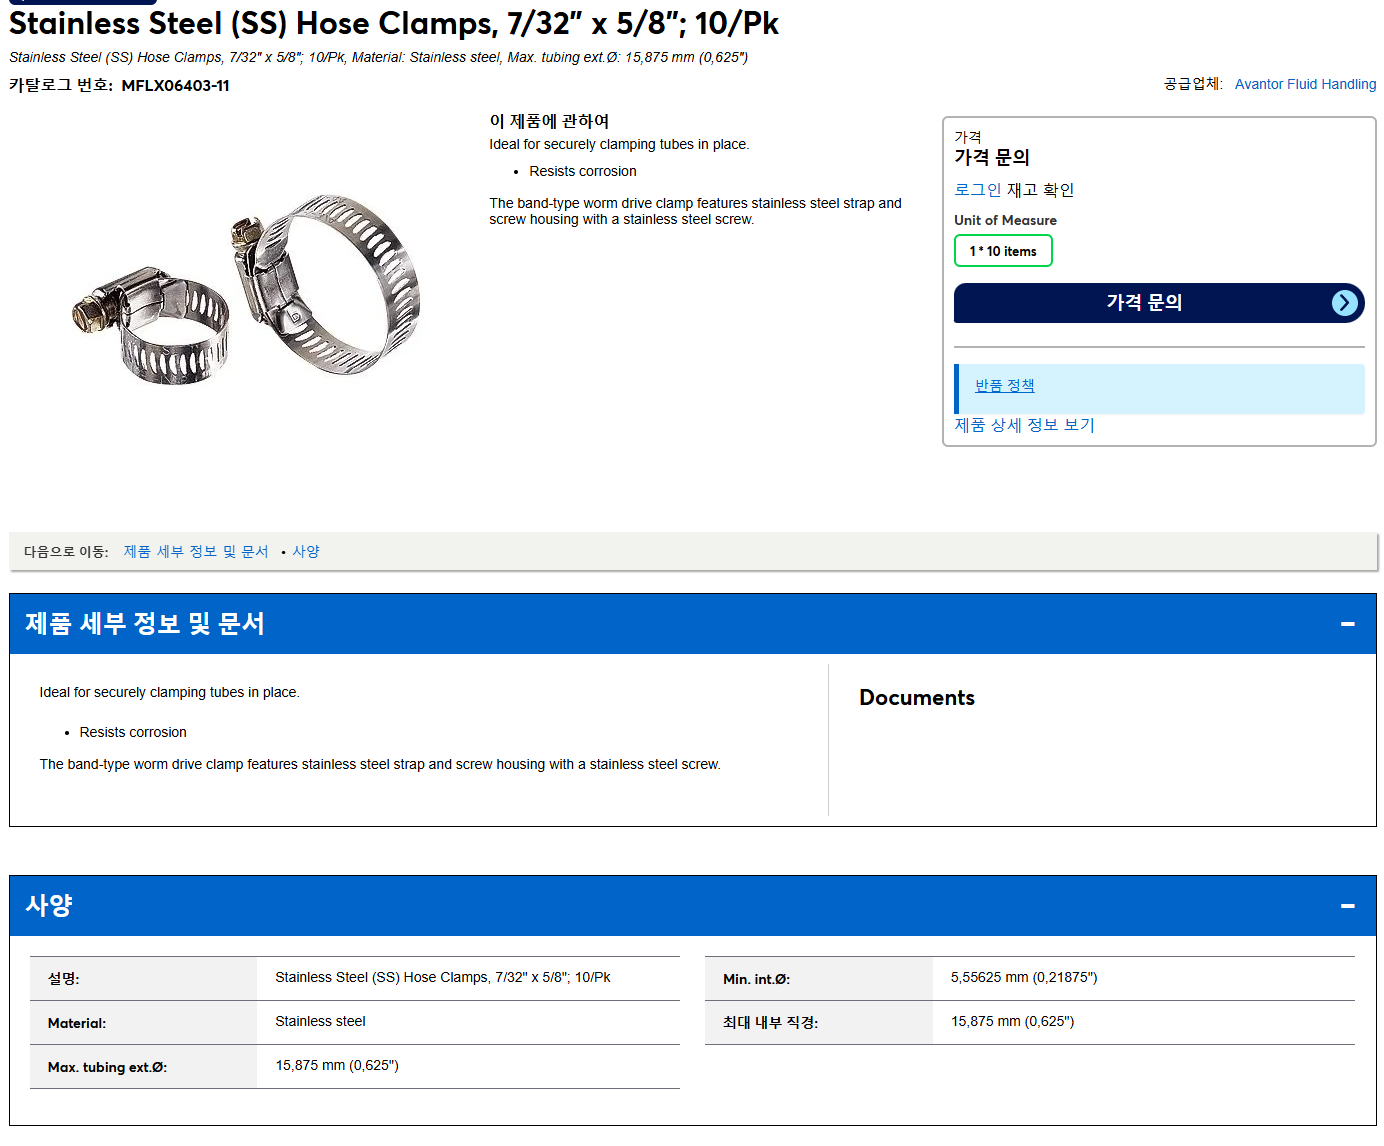The height and width of the screenshot is (1146, 1384).
Task: Click the Min. int.Ø value 5,55625 mm
Action: click(x=1024, y=978)
